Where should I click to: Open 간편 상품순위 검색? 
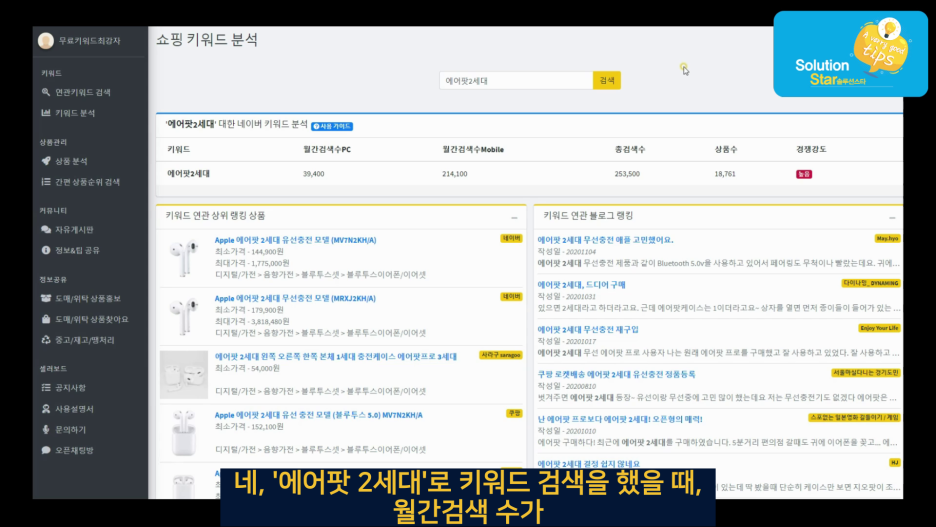[x=87, y=182]
